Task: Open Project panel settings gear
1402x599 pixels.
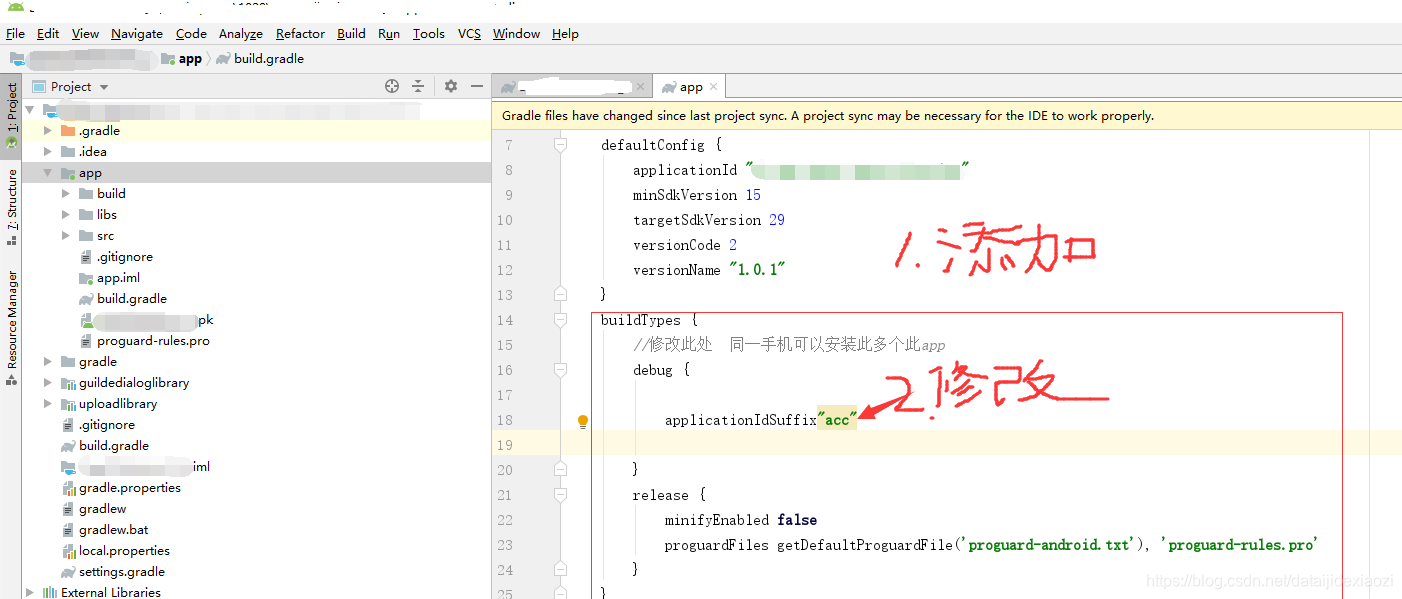Action: tap(451, 87)
